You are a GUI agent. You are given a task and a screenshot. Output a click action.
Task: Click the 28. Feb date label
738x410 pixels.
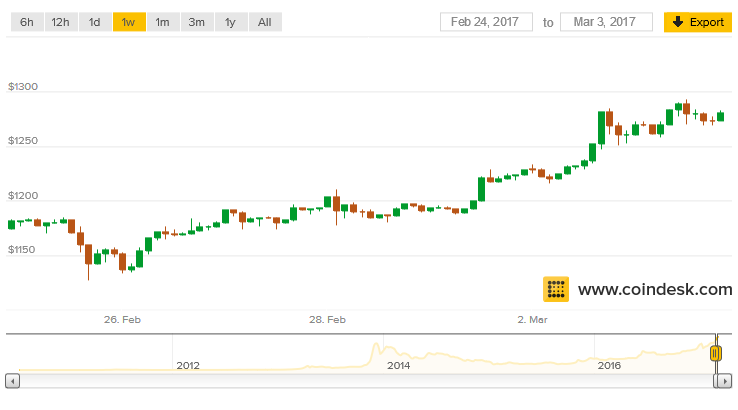(x=328, y=320)
